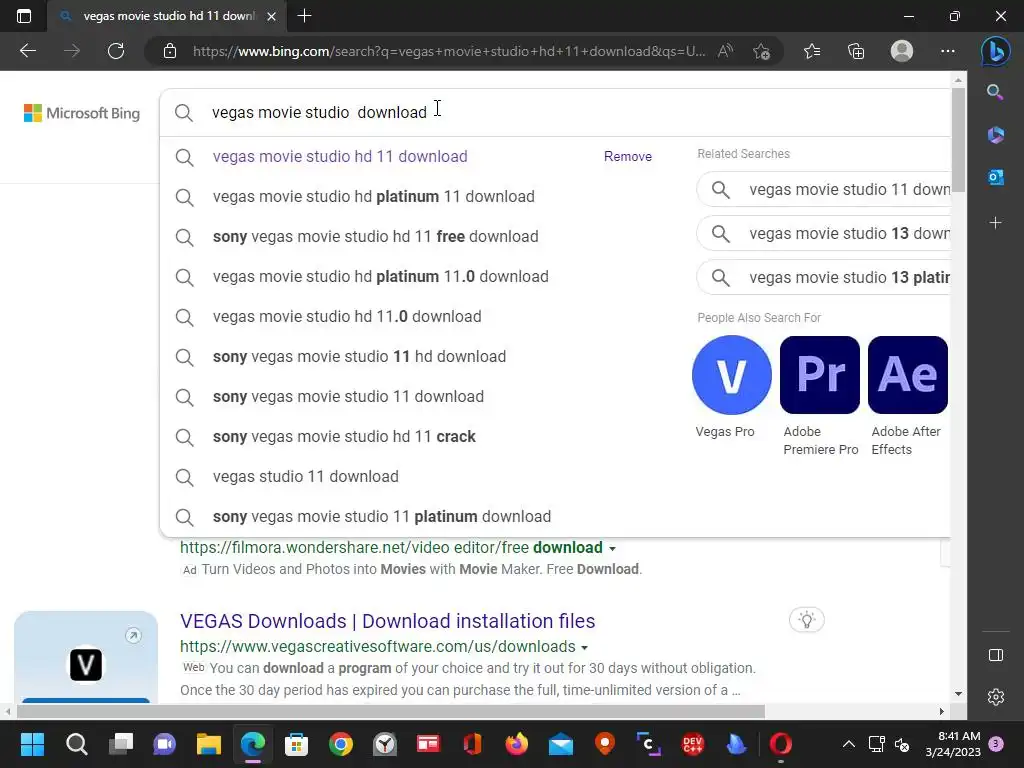This screenshot has height=768, width=1024.
Task: Open Edge Settings and more menu
Action: pos(948,51)
